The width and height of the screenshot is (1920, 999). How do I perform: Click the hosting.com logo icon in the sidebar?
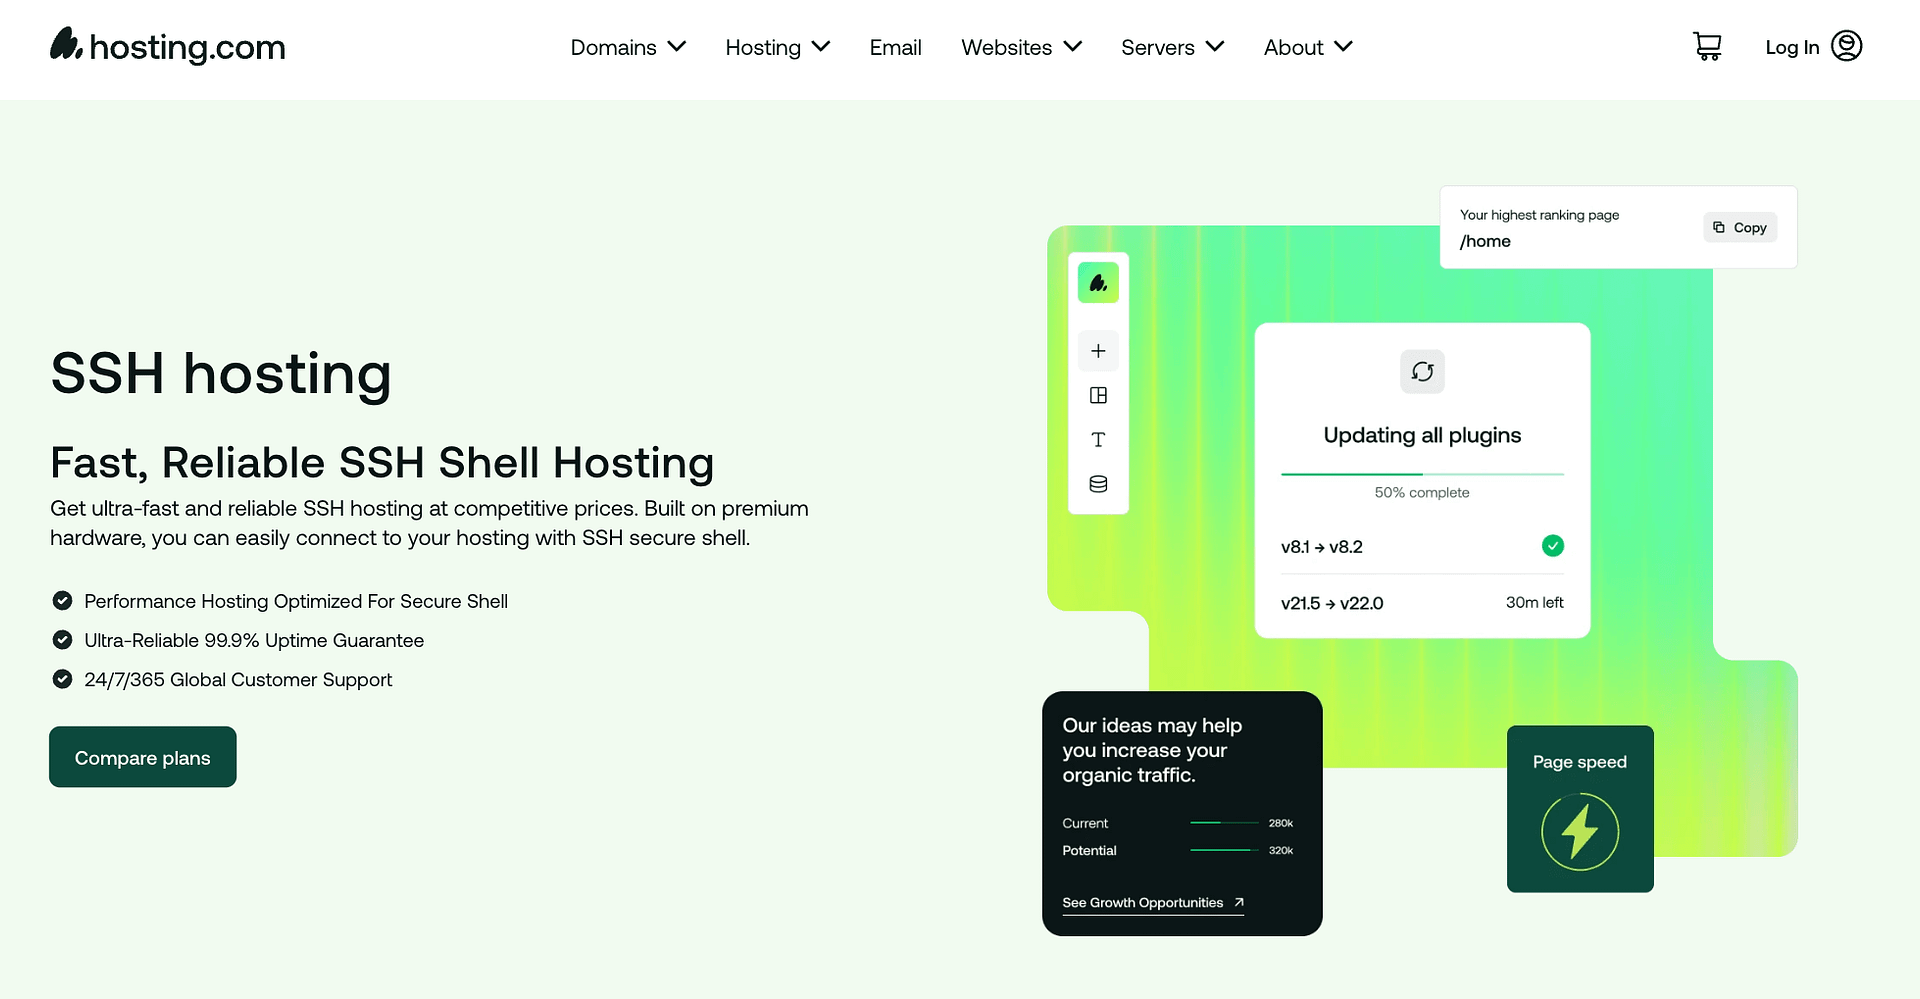(x=1098, y=282)
